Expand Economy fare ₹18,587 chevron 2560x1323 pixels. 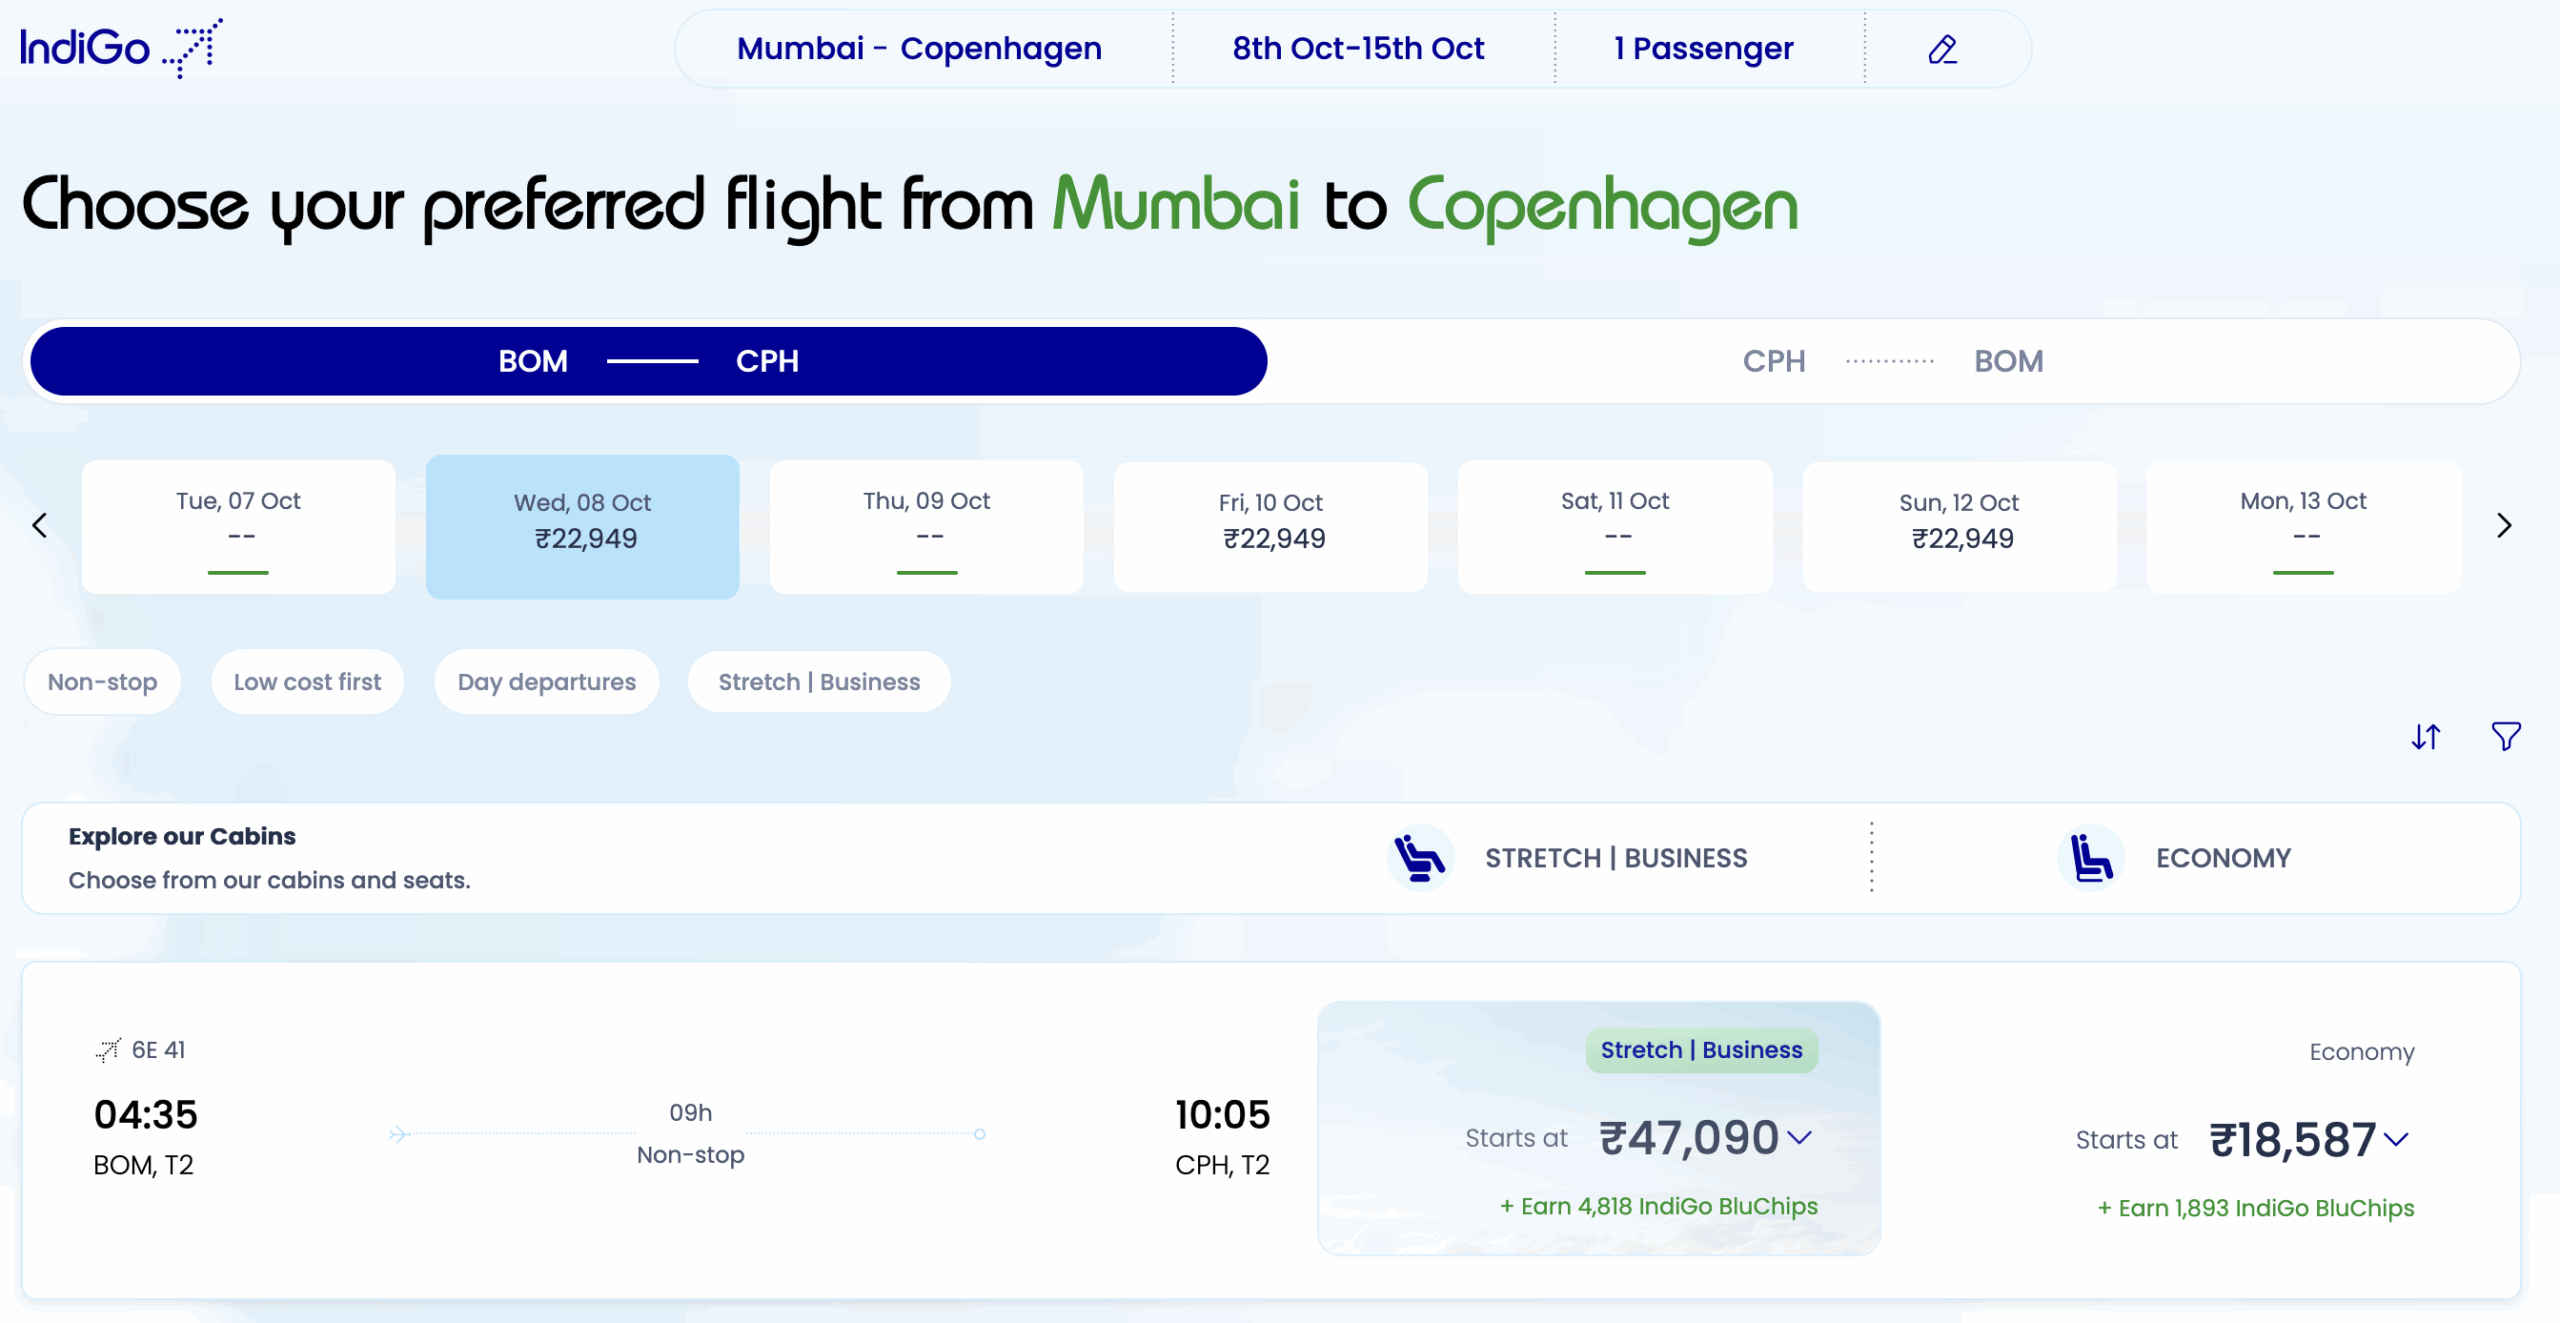(2396, 1139)
